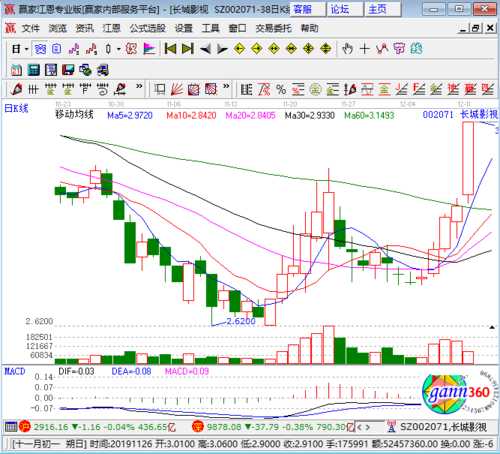
Task: Open the 浏览 menu
Action: 58,29
